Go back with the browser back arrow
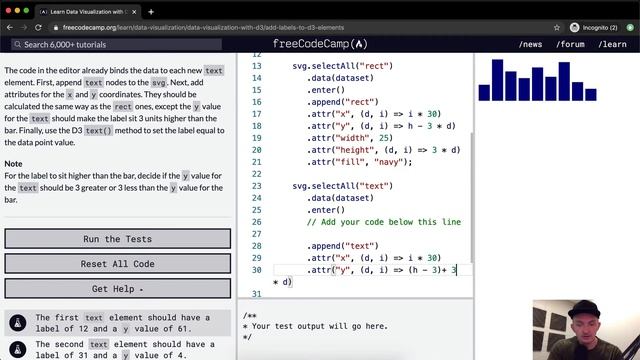 pyautogui.click(x=10, y=27)
